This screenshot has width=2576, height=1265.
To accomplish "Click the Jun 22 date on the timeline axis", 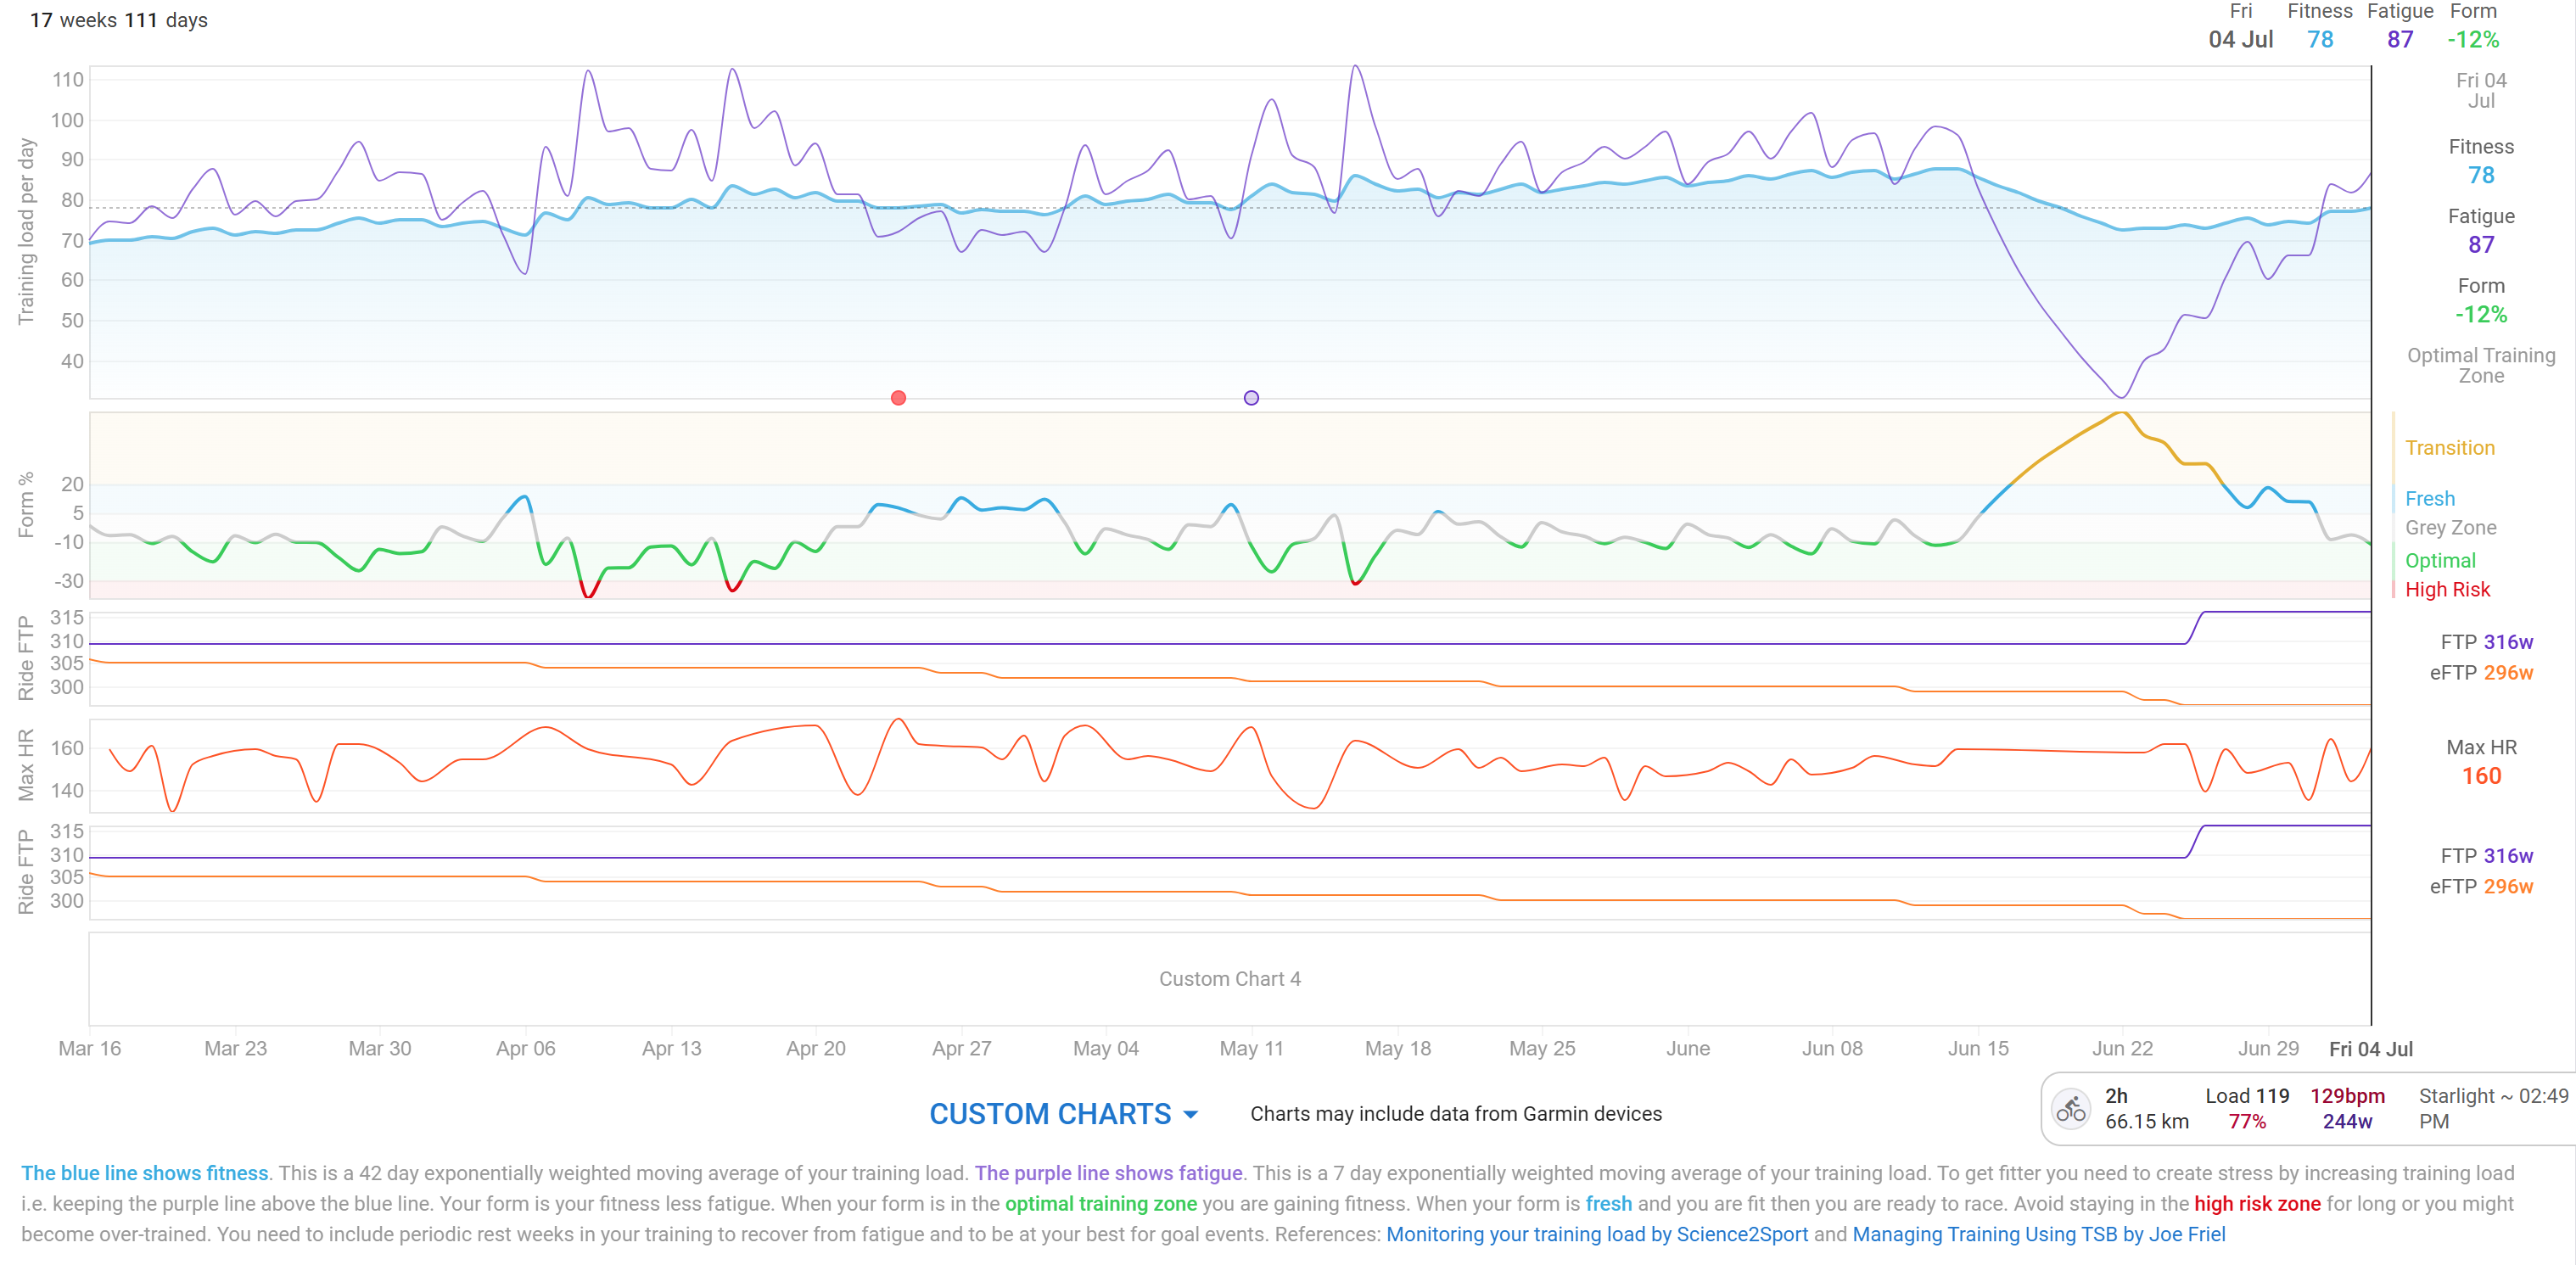I will pyautogui.click(x=2122, y=1048).
